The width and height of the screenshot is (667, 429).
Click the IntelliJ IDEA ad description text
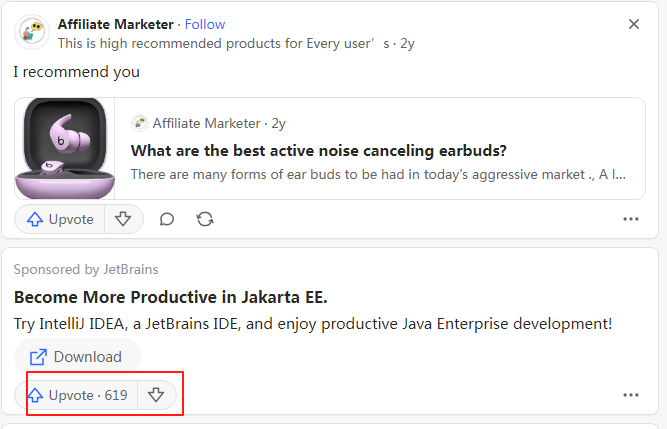313,324
